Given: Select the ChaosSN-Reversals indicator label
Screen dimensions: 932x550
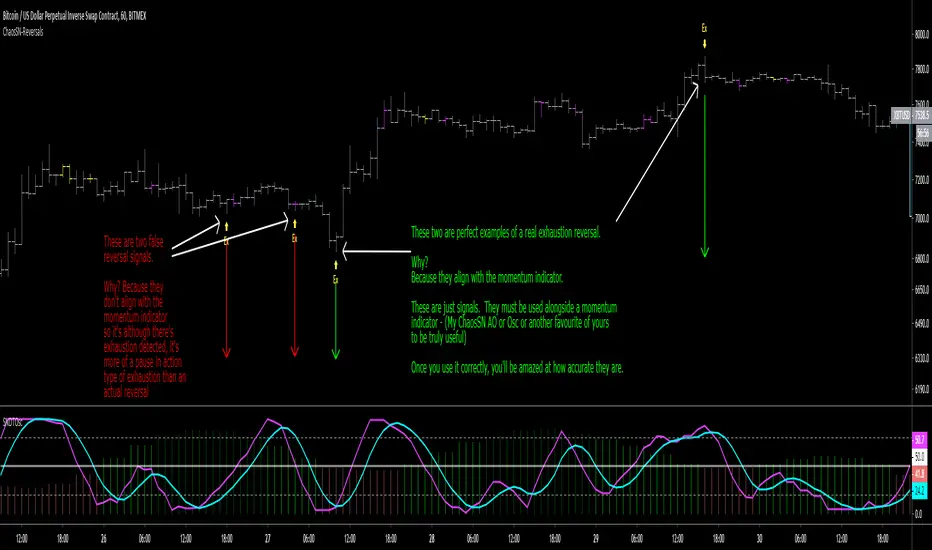Looking at the screenshot, I should pos(23,32).
